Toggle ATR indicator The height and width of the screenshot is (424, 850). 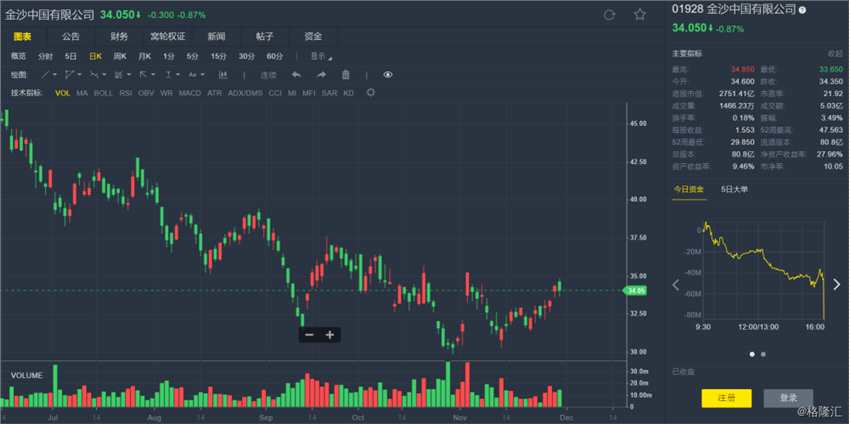tap(215, 93)
